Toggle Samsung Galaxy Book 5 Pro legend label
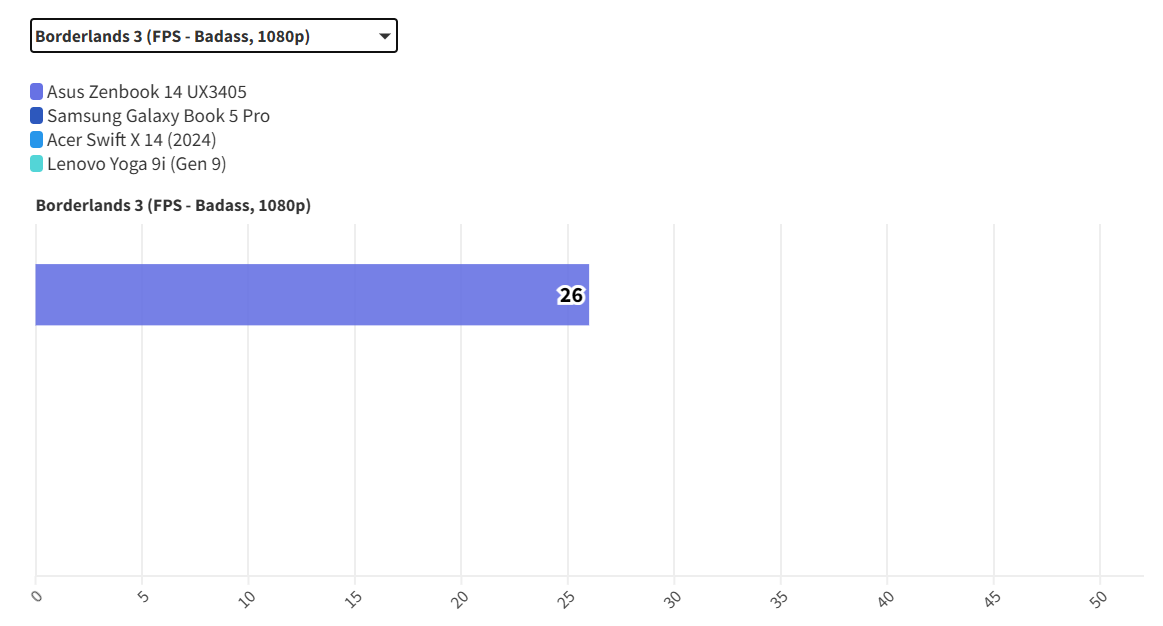 158,116
